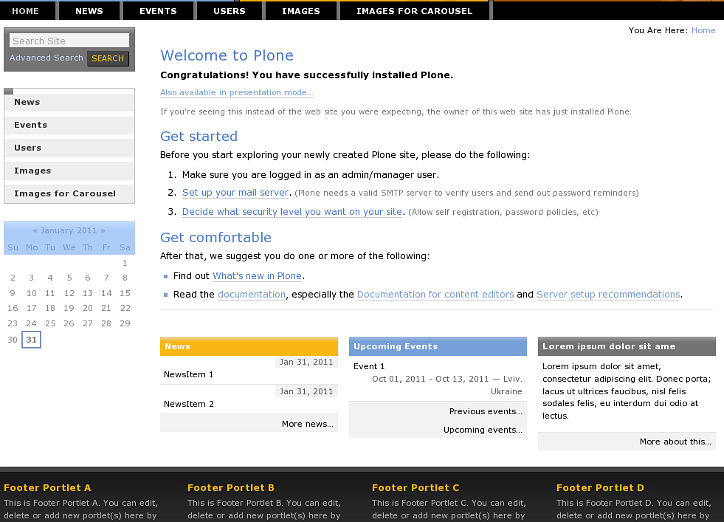The width and height of the screenshot is (724, 522).
Task: Click More about this link
Action: pos(676,442)
